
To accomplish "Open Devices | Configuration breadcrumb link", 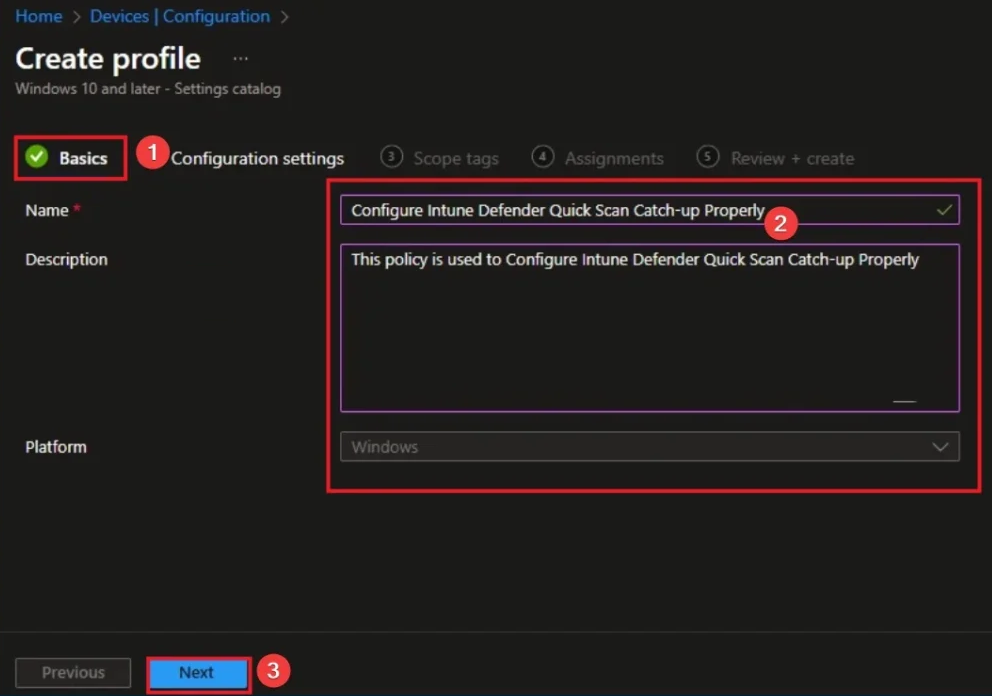I will (x=180, y=16).
